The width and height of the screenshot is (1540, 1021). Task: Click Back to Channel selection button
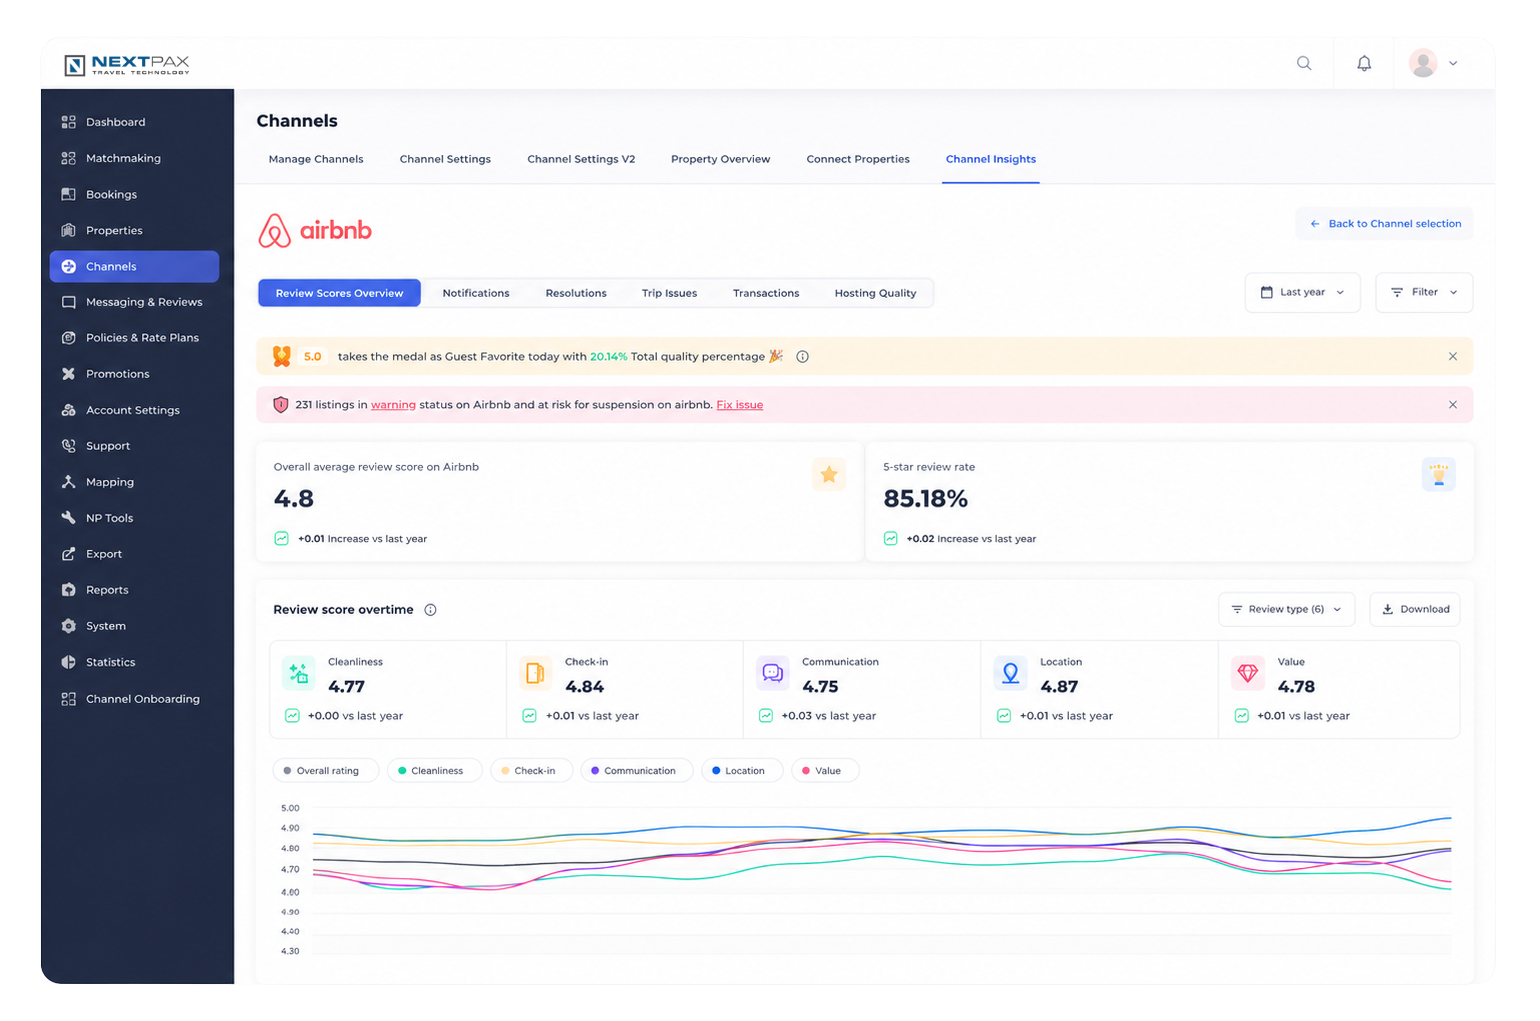point(1384,224)
